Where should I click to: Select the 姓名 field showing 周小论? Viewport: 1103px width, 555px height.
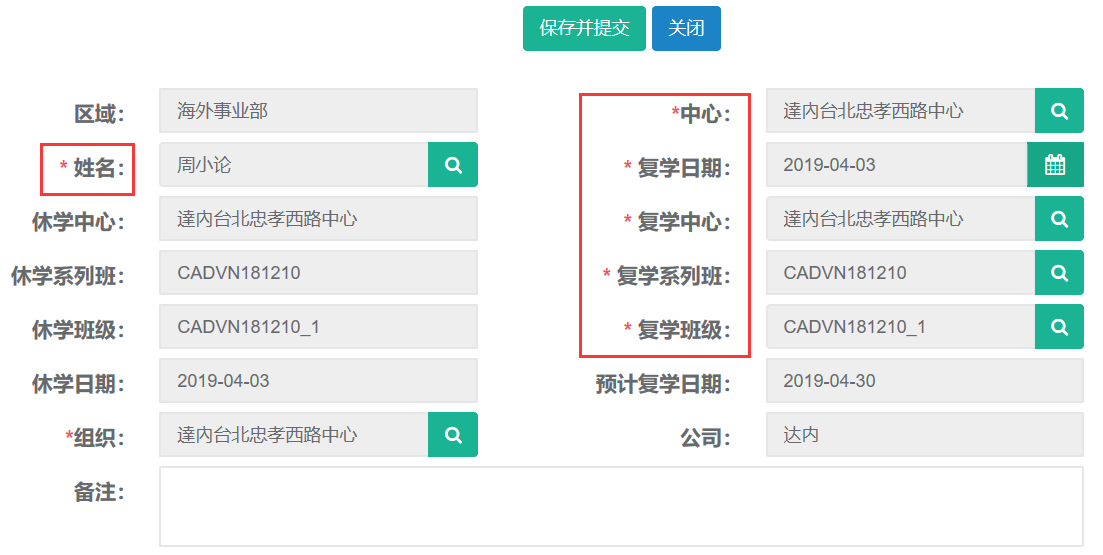point(294,165)
